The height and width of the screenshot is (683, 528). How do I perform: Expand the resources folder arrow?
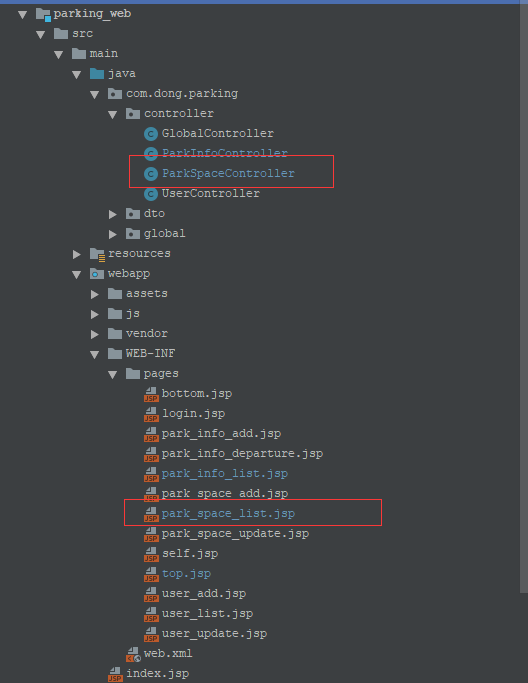point(77,254)
